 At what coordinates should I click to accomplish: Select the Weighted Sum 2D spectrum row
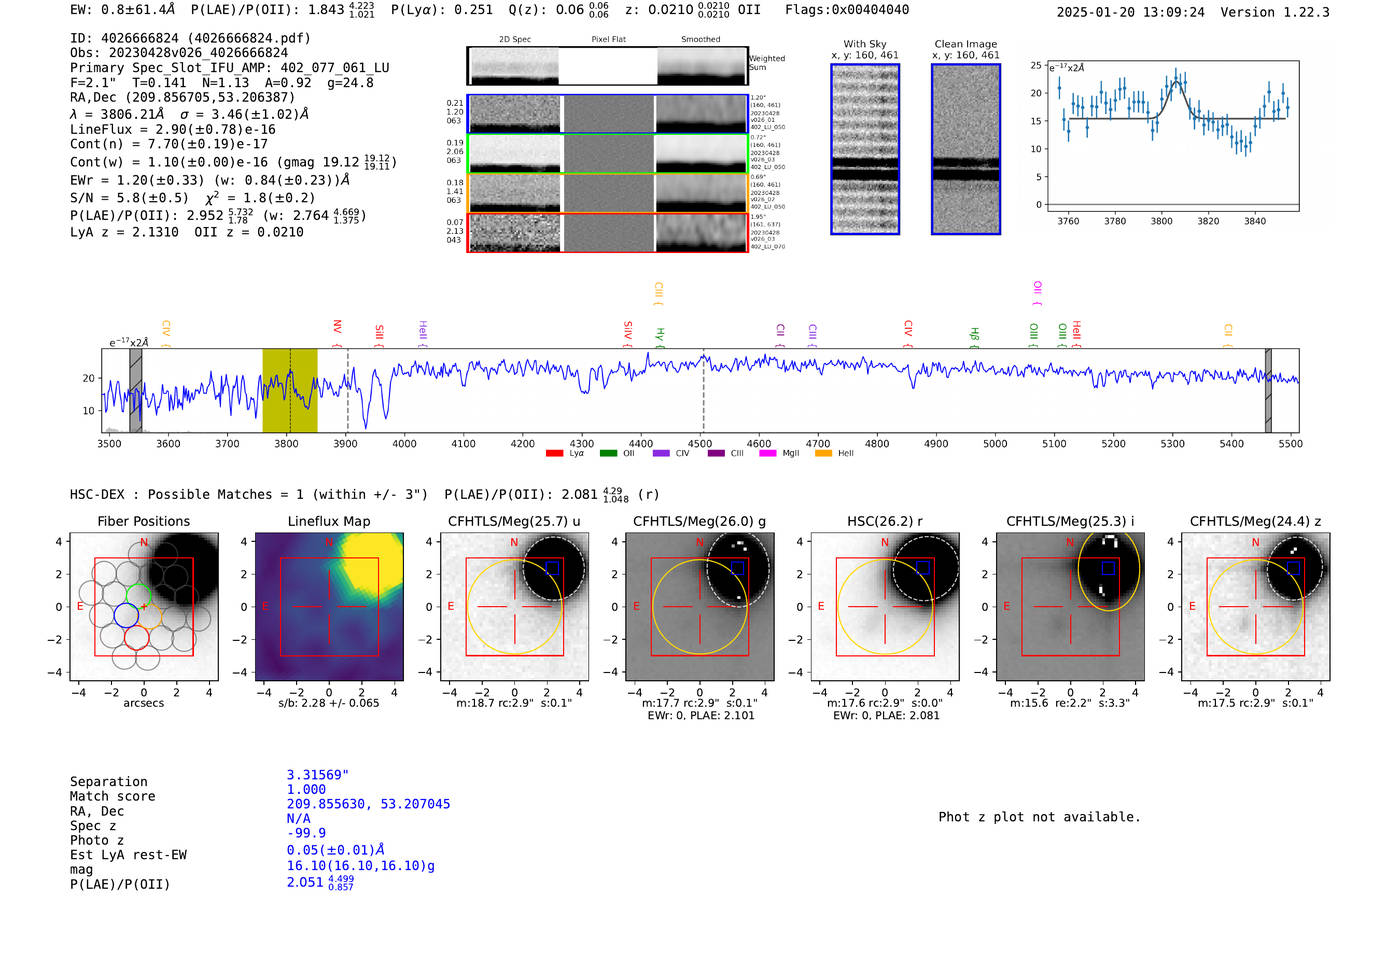click(x=607, y=66)
